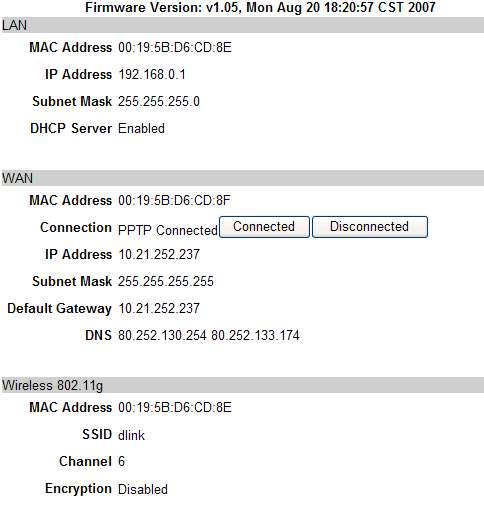Click the WAN IP Address label
Image resolution: width=484 pixels, height=511 pixels.
click(78, 254)
